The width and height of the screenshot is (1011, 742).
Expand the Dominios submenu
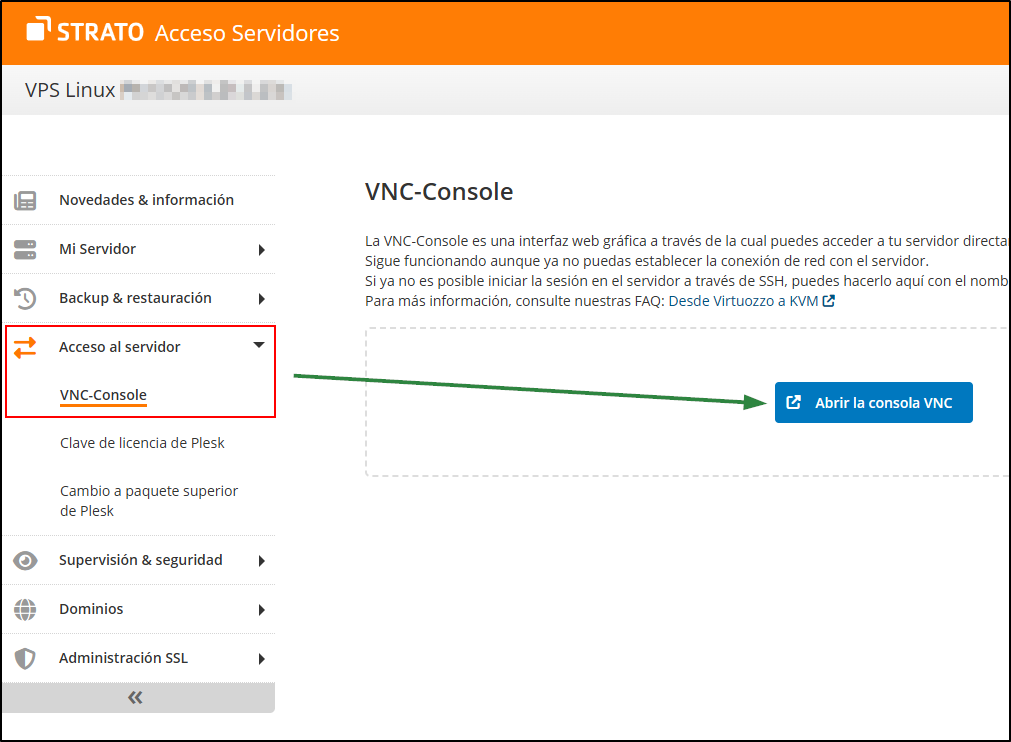point(261,609)
